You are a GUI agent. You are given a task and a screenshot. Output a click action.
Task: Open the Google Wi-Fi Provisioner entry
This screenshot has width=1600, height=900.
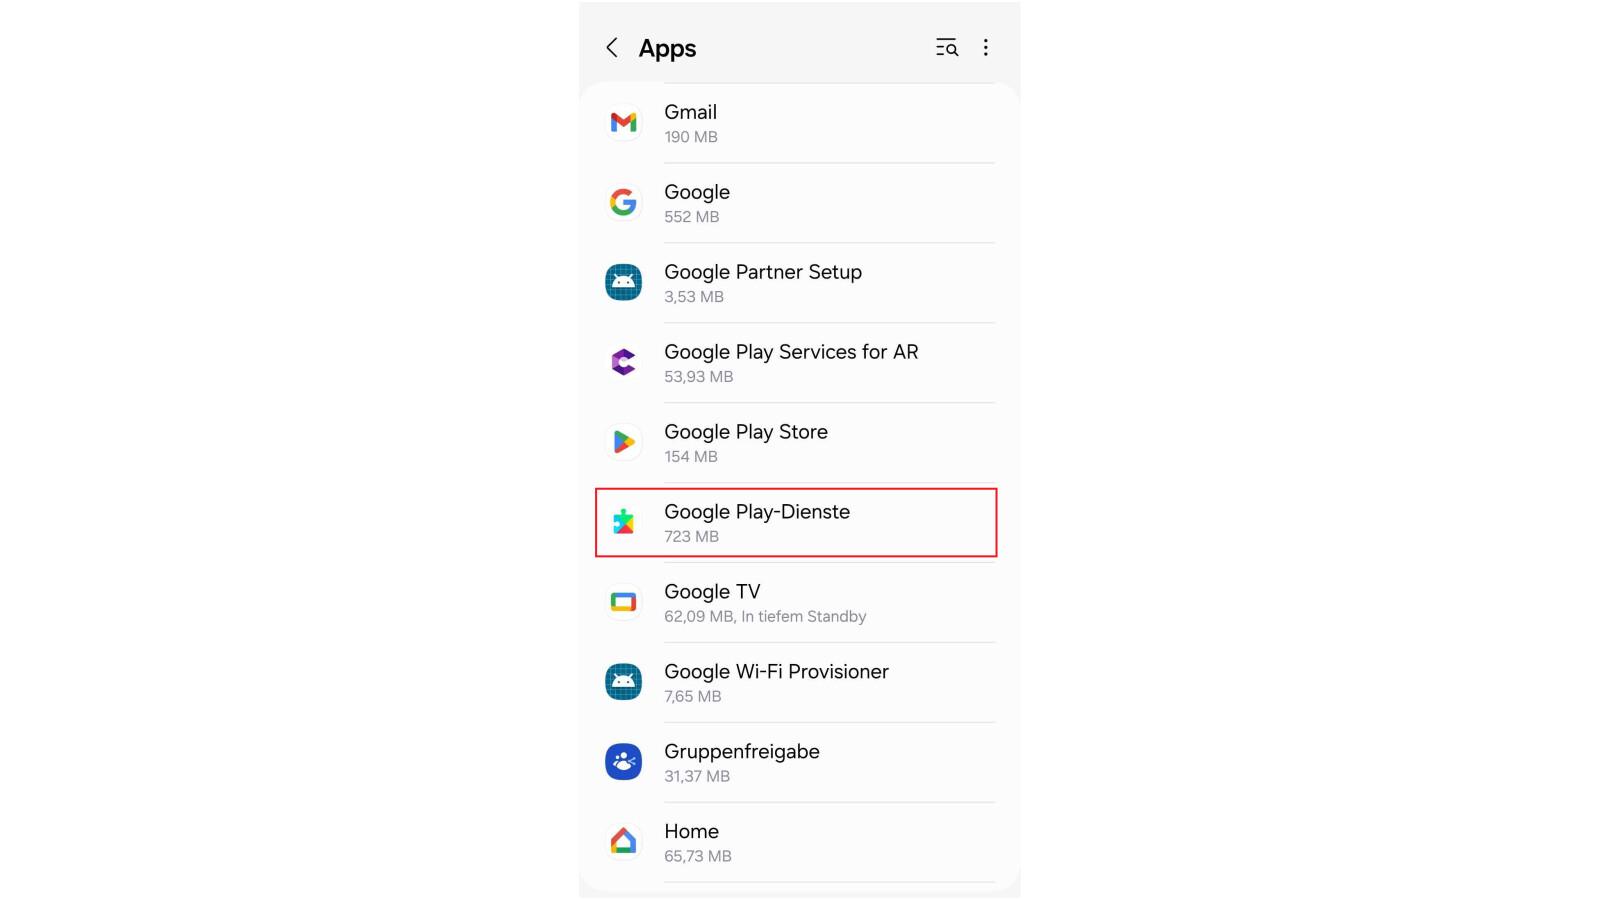799,683
